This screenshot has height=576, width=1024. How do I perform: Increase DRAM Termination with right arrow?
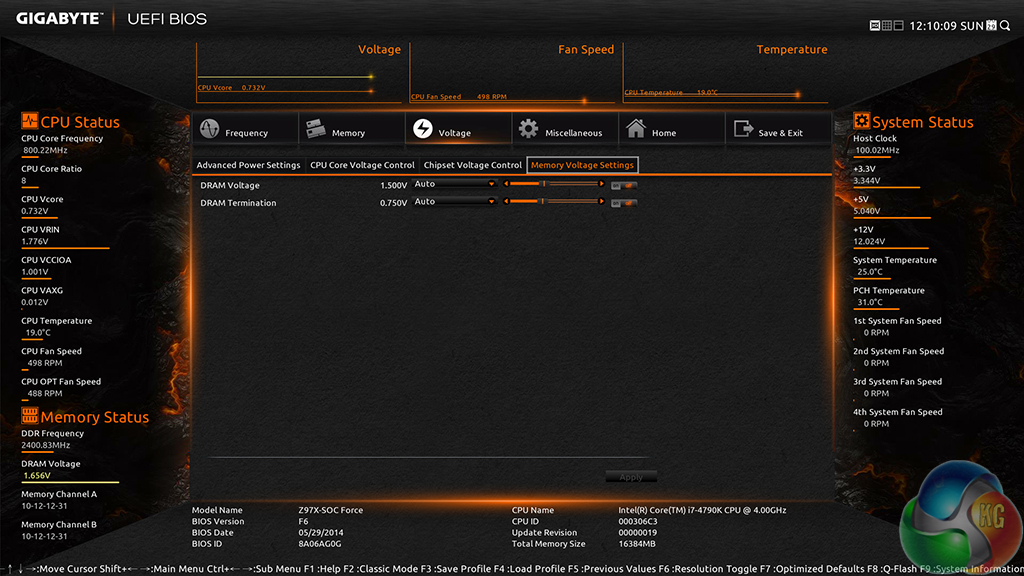(x=601, y=202)
